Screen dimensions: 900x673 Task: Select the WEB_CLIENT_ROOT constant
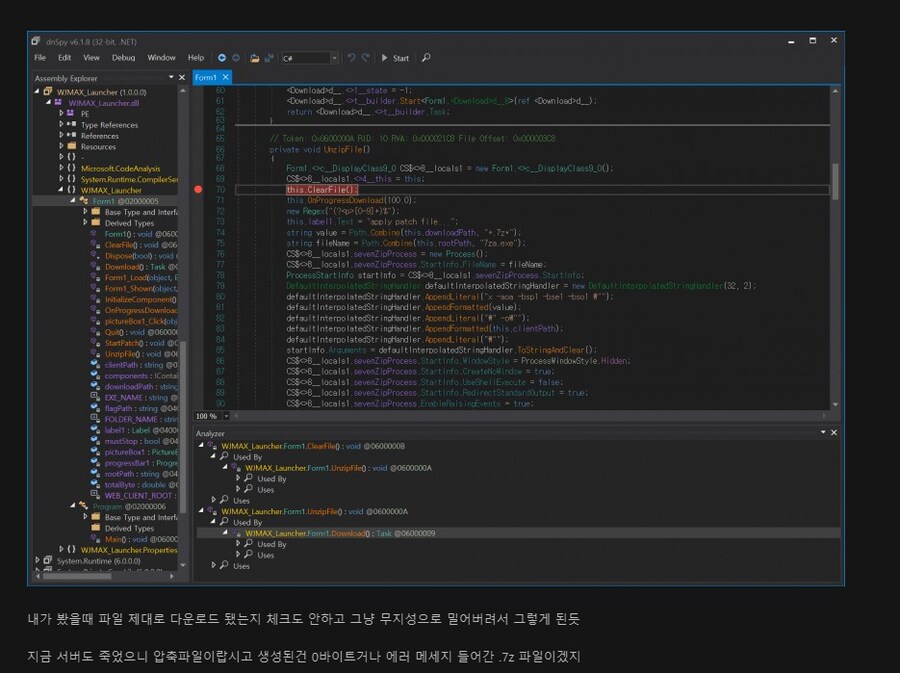pos(140,496)
